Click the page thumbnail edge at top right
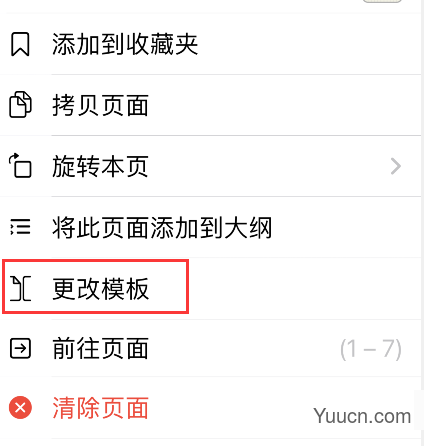 click(x=382, y=1)
